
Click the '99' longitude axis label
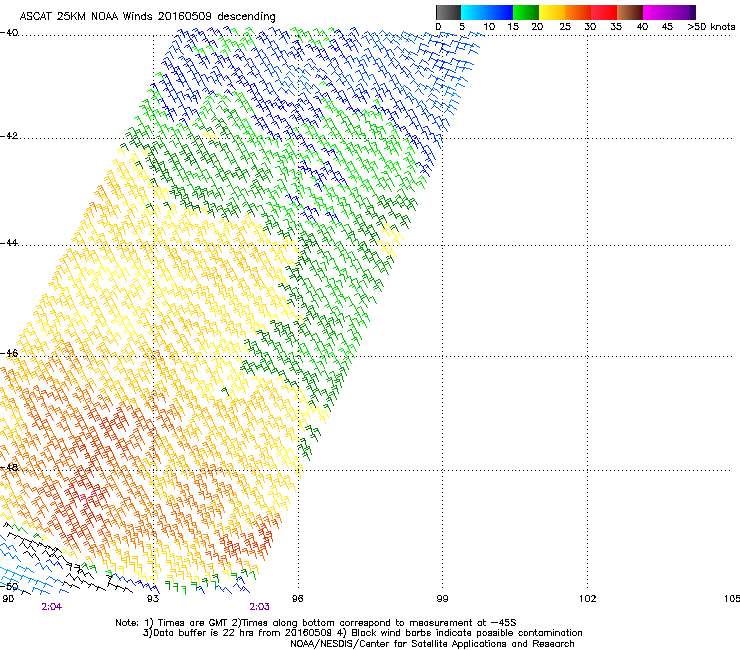coord(442,599)
